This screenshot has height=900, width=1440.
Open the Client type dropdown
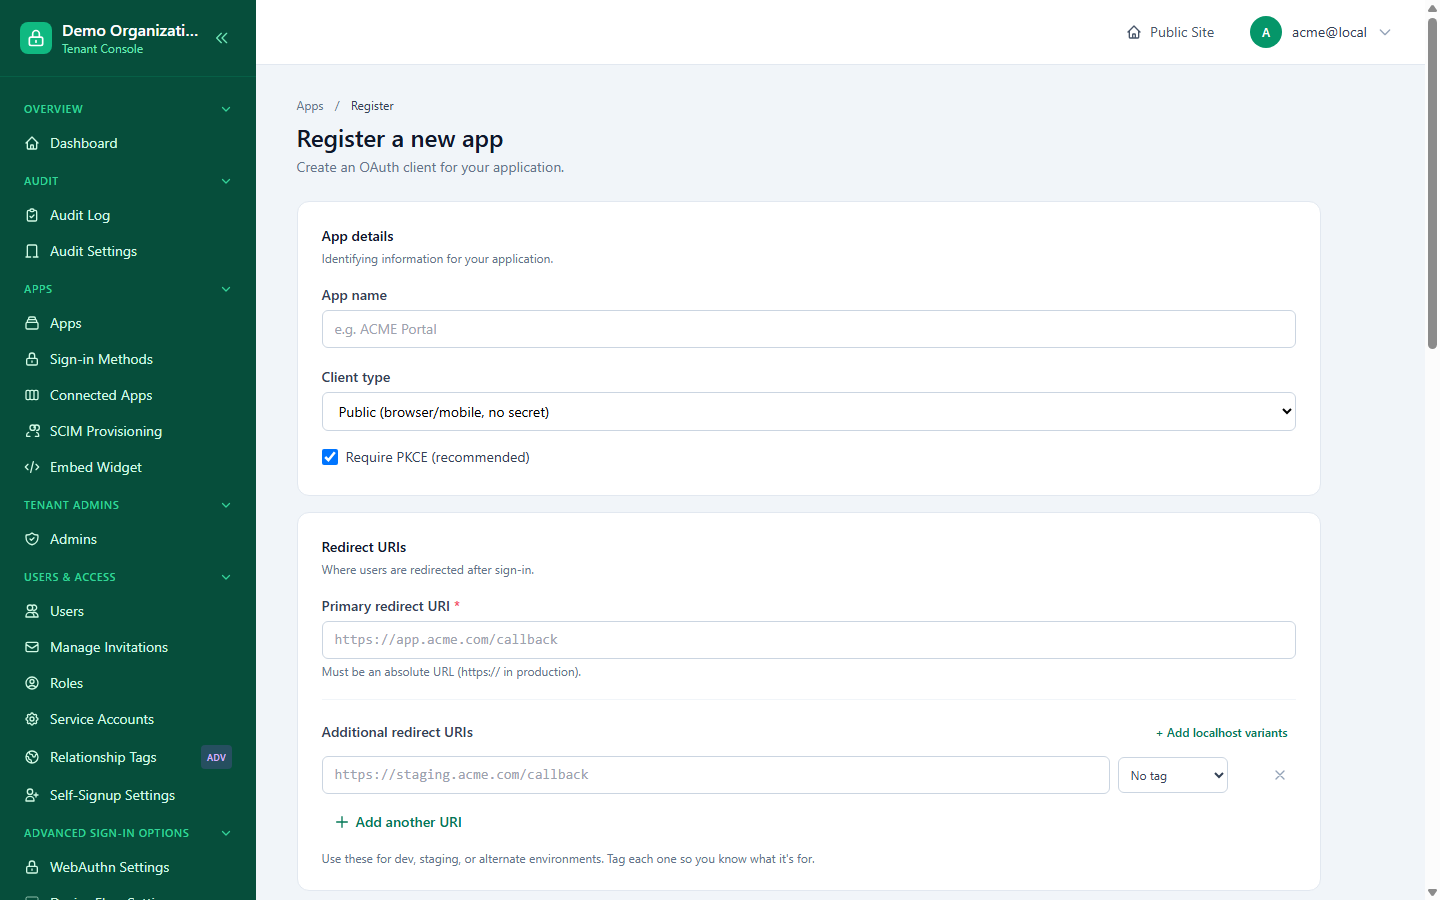[808, 412]
